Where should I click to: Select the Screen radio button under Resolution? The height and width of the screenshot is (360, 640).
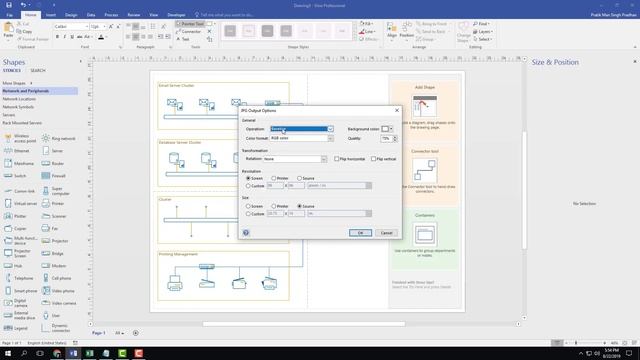point(248,178)
